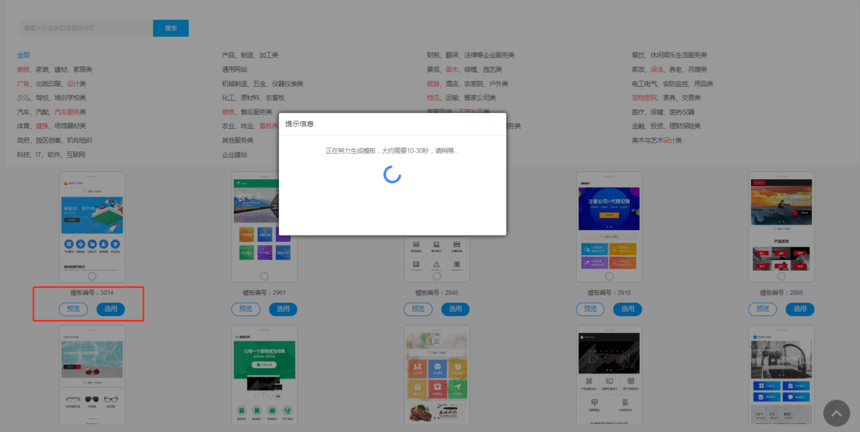
Task: Click 选用 under template 2948
Action: pyautogui.click(x=455, y=309)
